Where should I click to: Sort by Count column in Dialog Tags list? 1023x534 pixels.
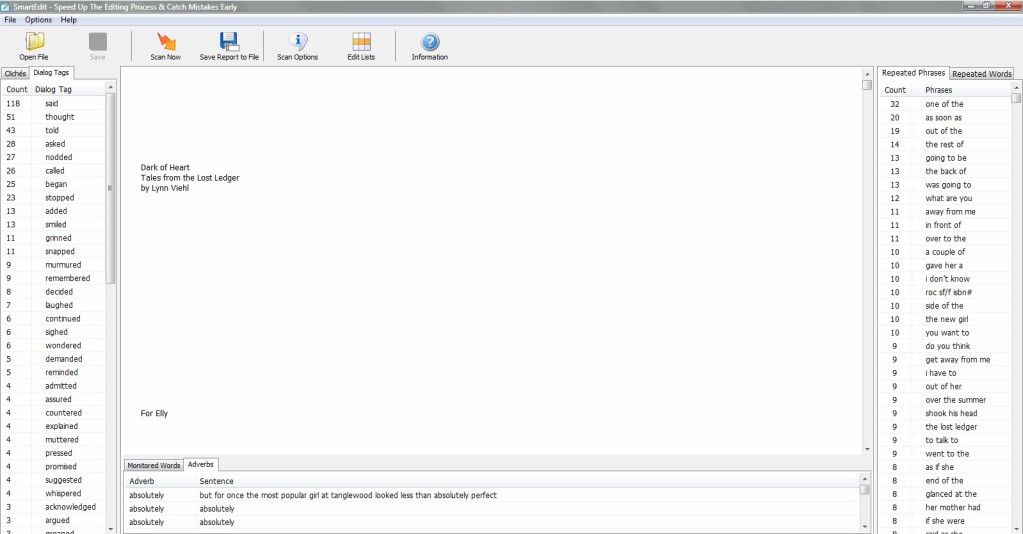pyautogui.click(x=17, y=89)
